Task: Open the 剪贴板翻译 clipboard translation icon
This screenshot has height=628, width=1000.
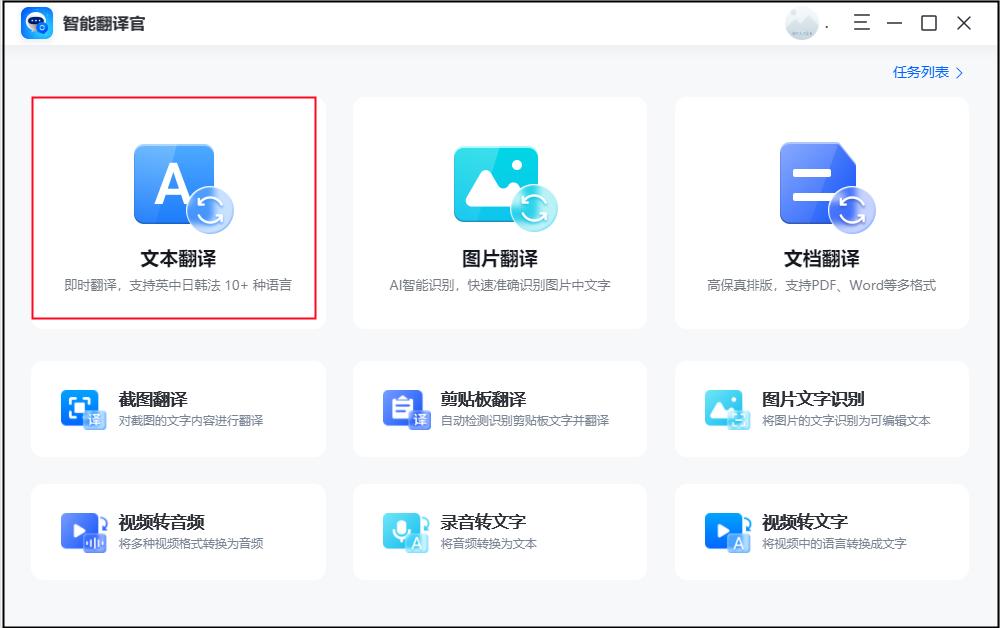Action: pos(405,408)
